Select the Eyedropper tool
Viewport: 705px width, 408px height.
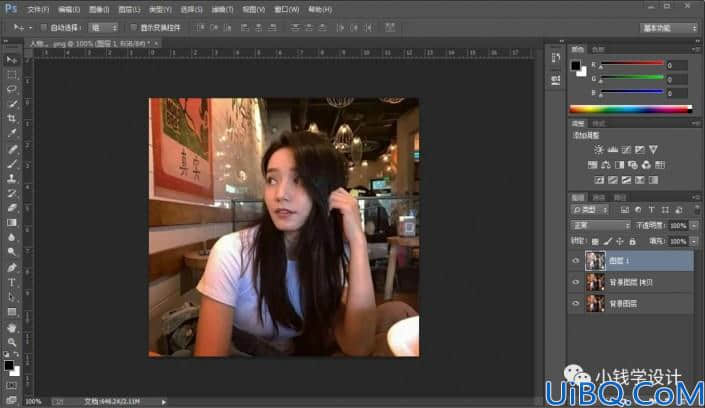[x=12, y=133]
